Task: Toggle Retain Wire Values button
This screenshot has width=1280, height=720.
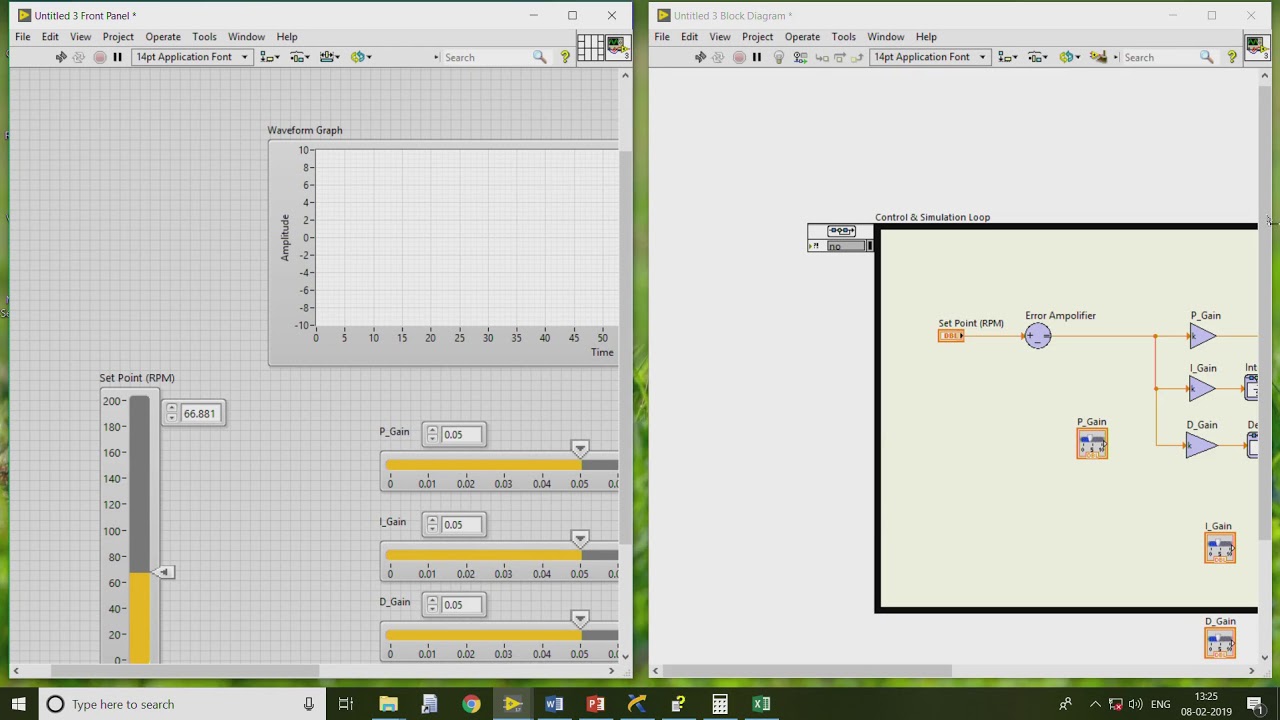Action: [800, 57]
